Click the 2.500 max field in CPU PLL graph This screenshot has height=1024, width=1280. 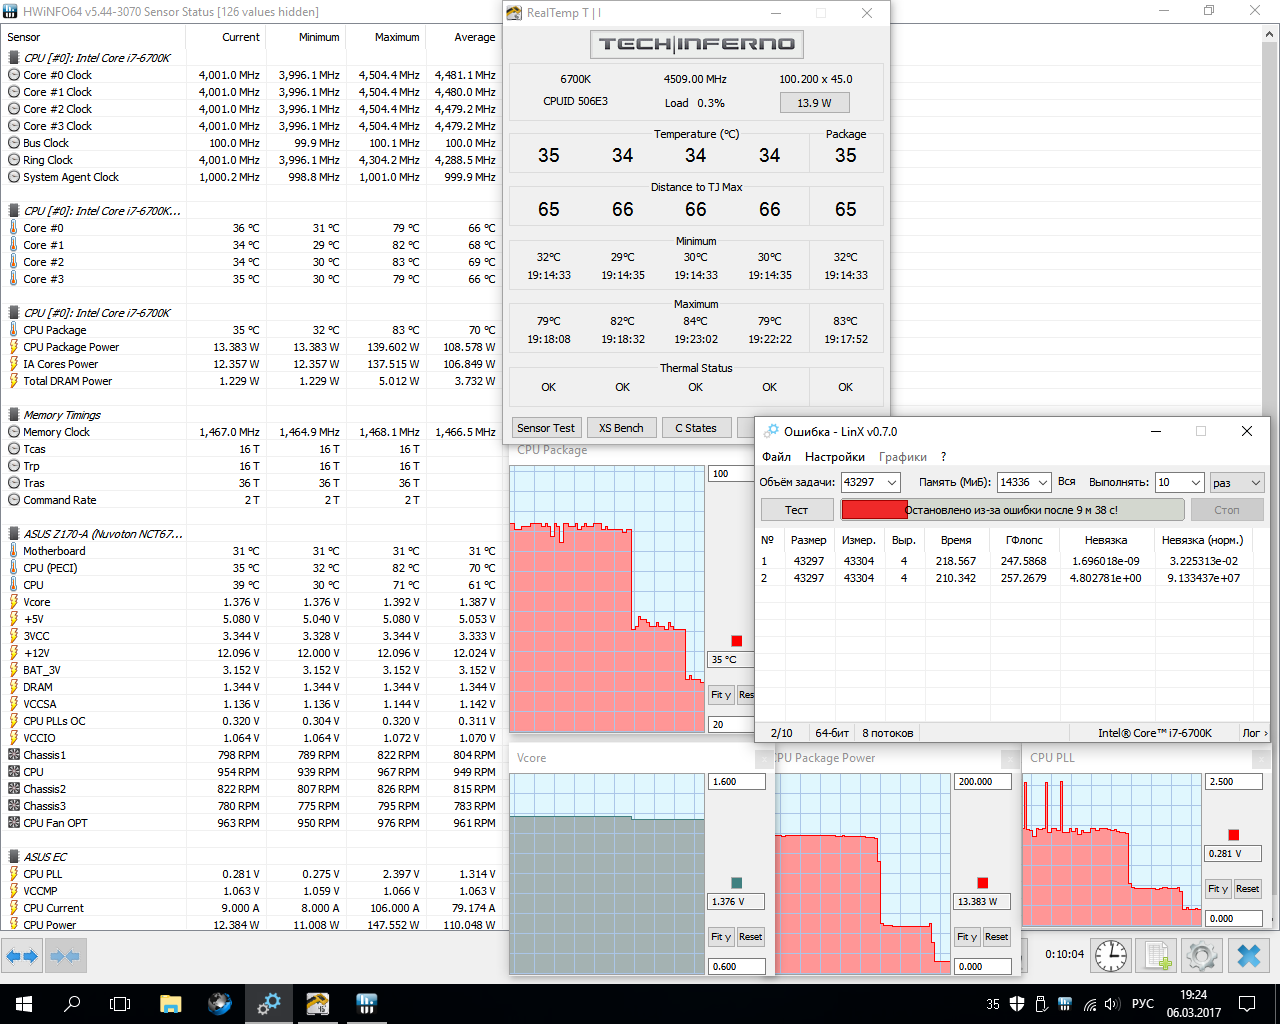(1234, 782)
